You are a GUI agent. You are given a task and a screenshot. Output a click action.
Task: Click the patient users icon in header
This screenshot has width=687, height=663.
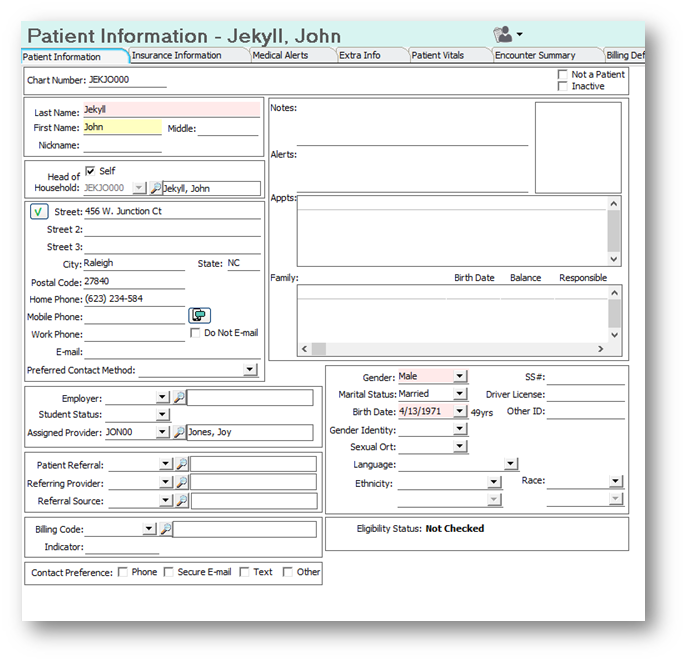(x=503, y=35)
